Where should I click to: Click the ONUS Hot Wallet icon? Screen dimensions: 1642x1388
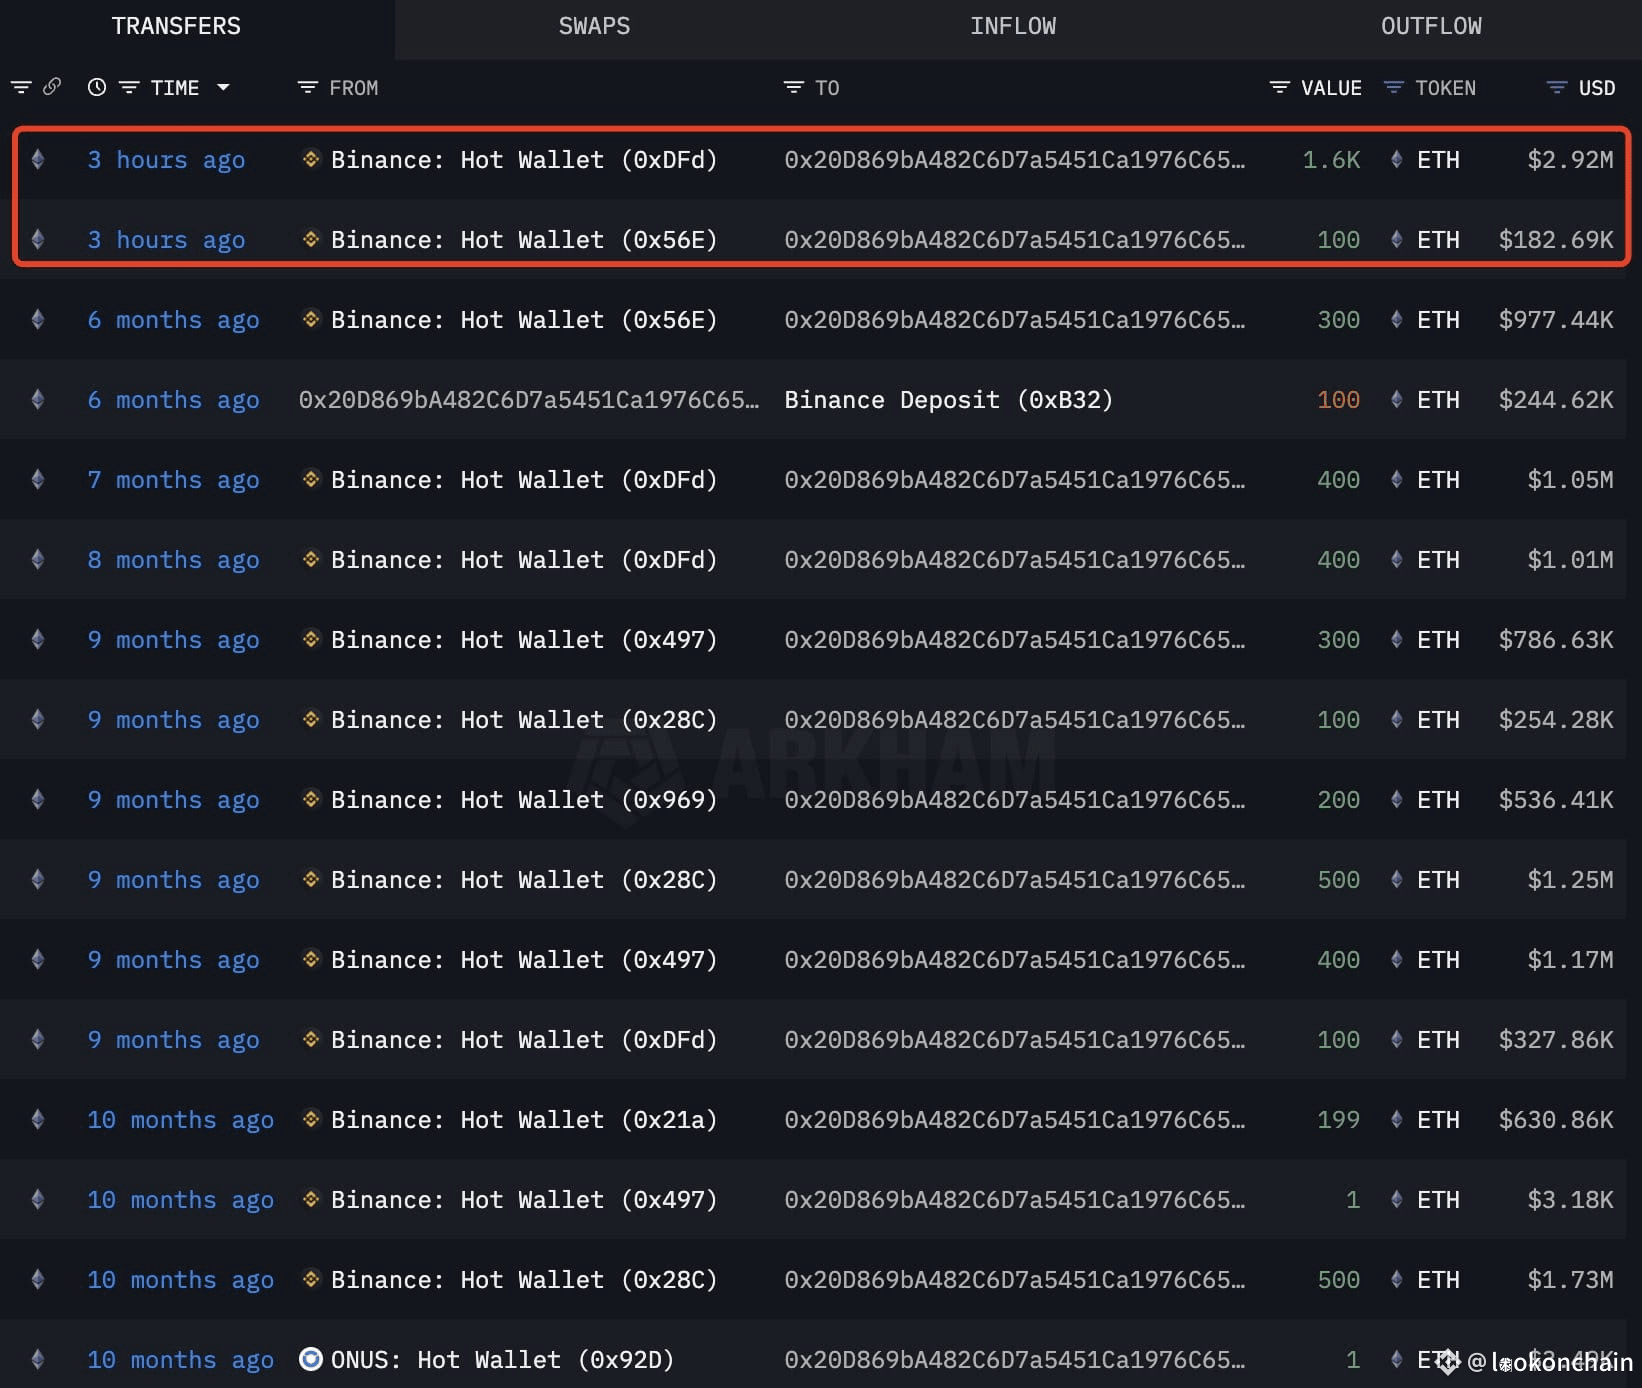click(x=311, y=1359)
